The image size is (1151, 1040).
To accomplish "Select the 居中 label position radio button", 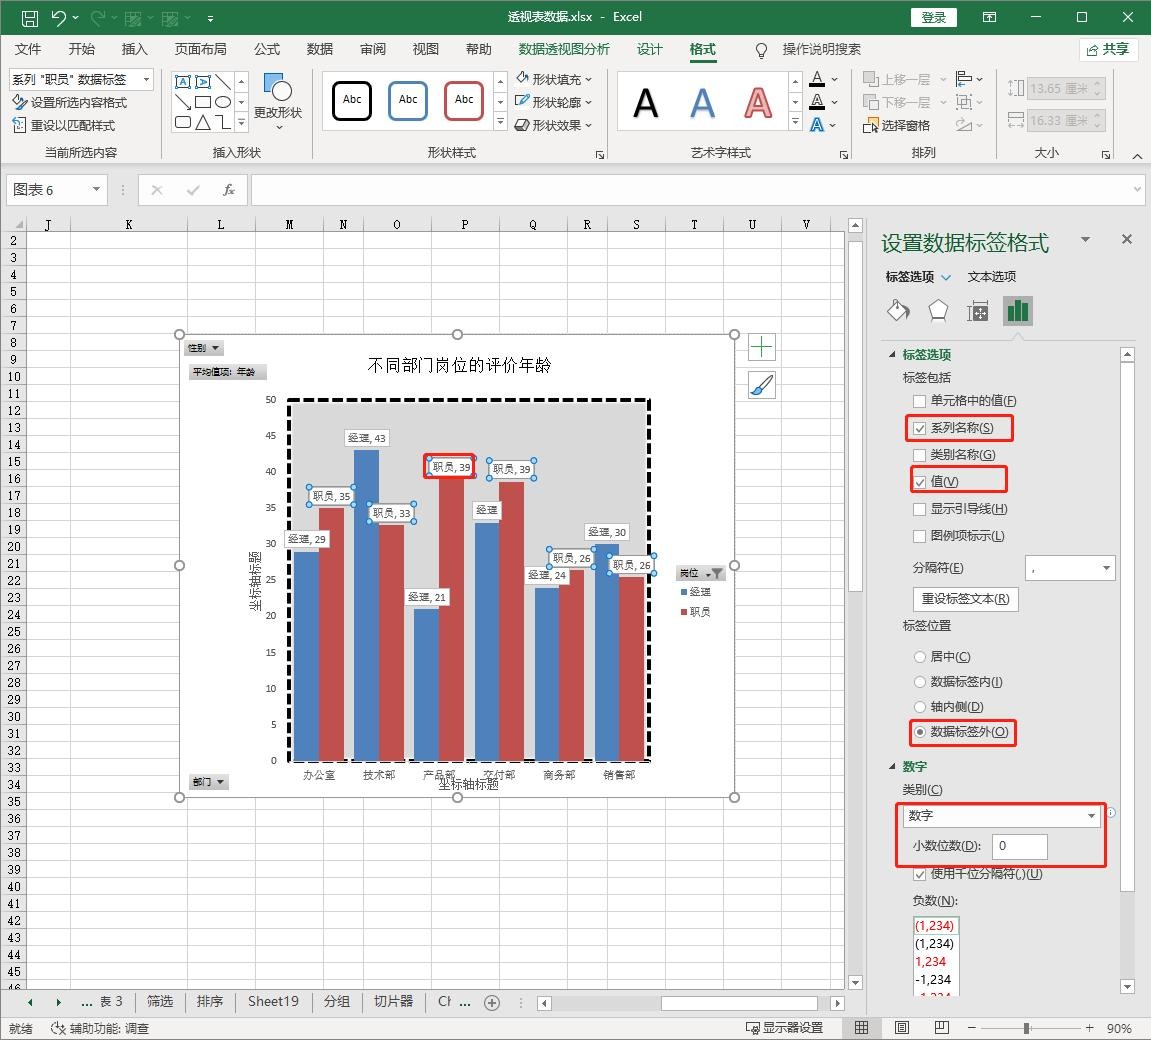I will click(x=920, y=657).
